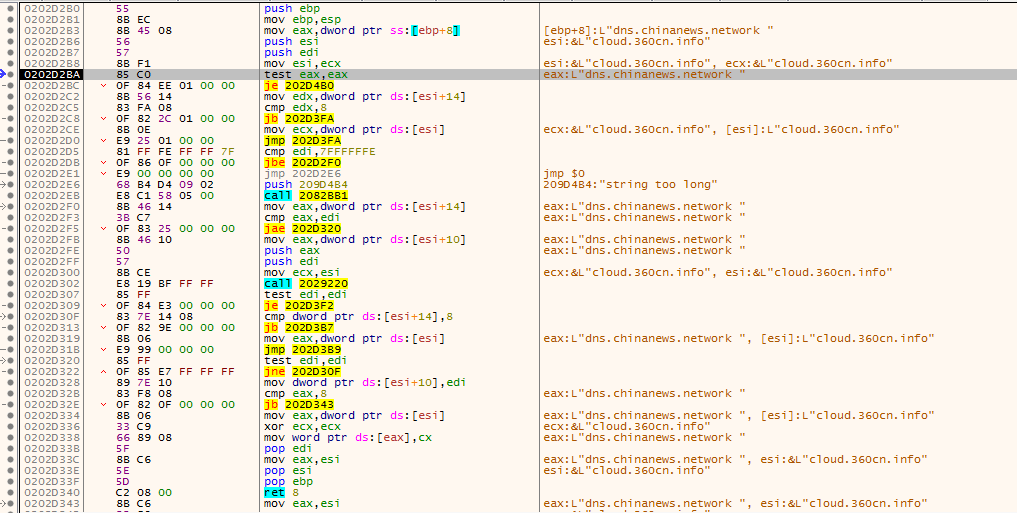Toggle breakpoint dot beside address 0202D2FE
This screenshot has height=513, width=1017.
[10, 250]
